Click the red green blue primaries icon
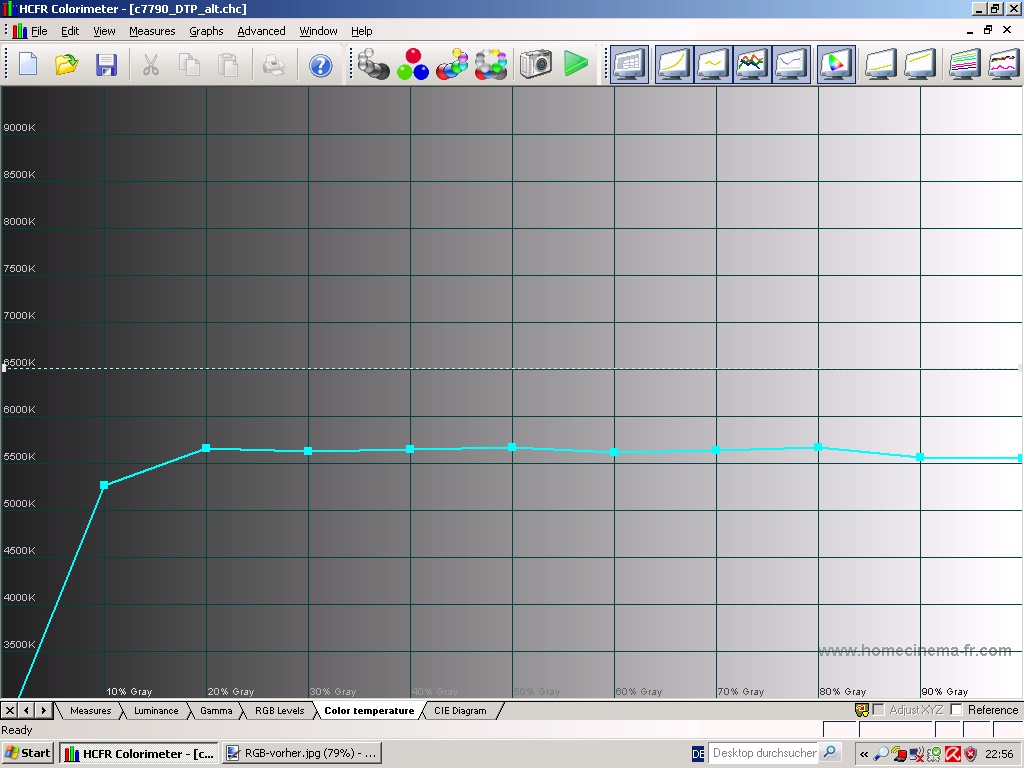Image resolution: width=1024 pixels, height=768 pixels. [412, 65]
